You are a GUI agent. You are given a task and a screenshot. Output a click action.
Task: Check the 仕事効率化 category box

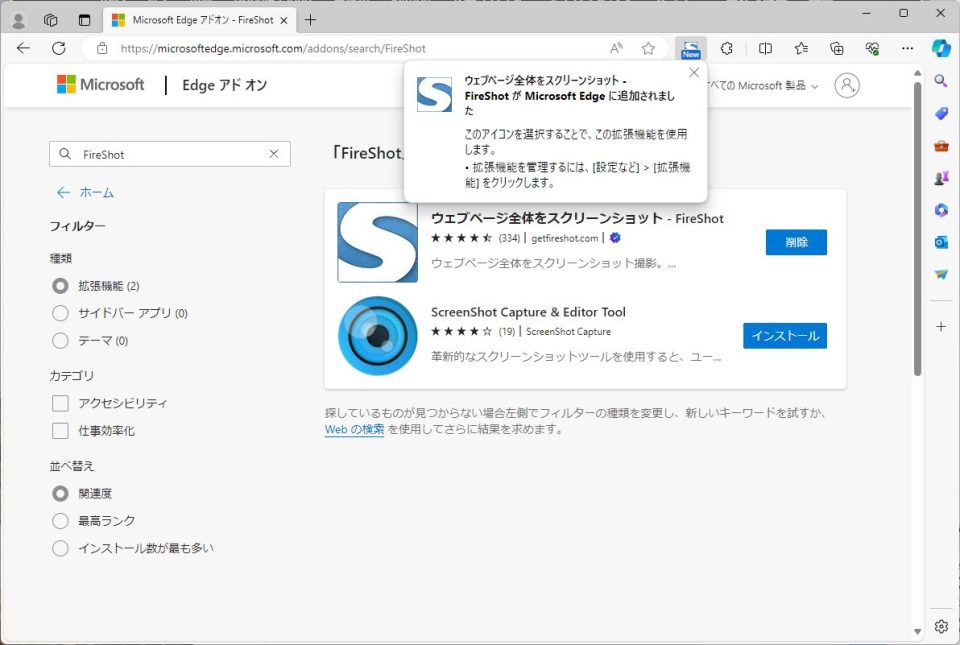(60, 431)
